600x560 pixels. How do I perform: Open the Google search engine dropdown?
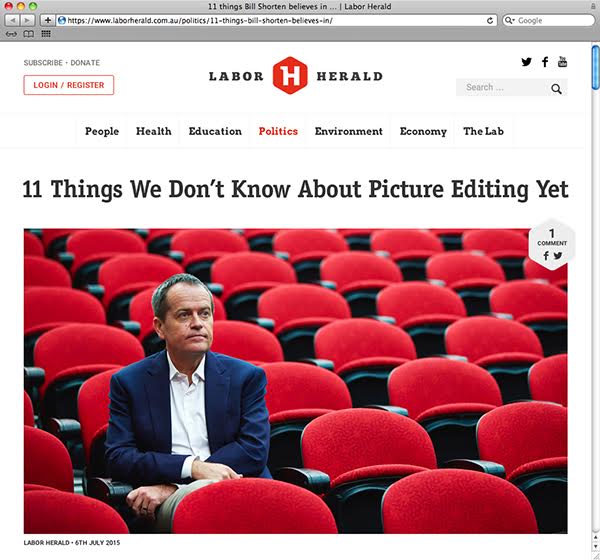pos(509,20)
